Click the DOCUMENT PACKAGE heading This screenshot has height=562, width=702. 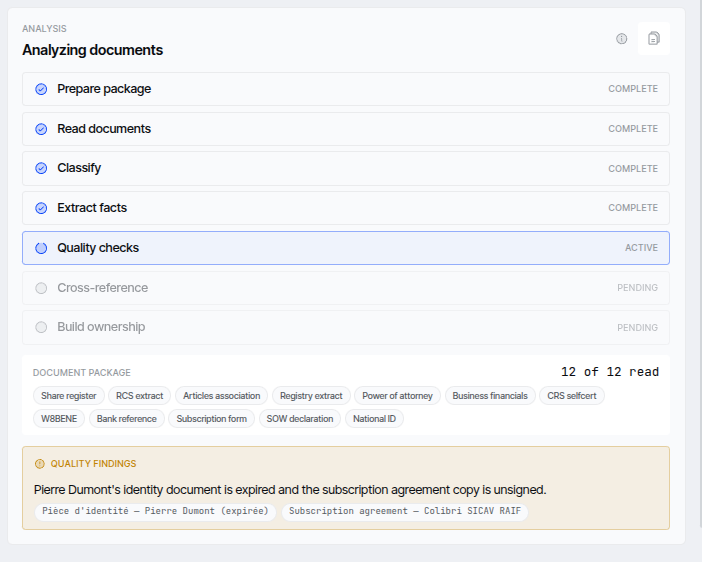pyautogui.click(x=82, y=373)
